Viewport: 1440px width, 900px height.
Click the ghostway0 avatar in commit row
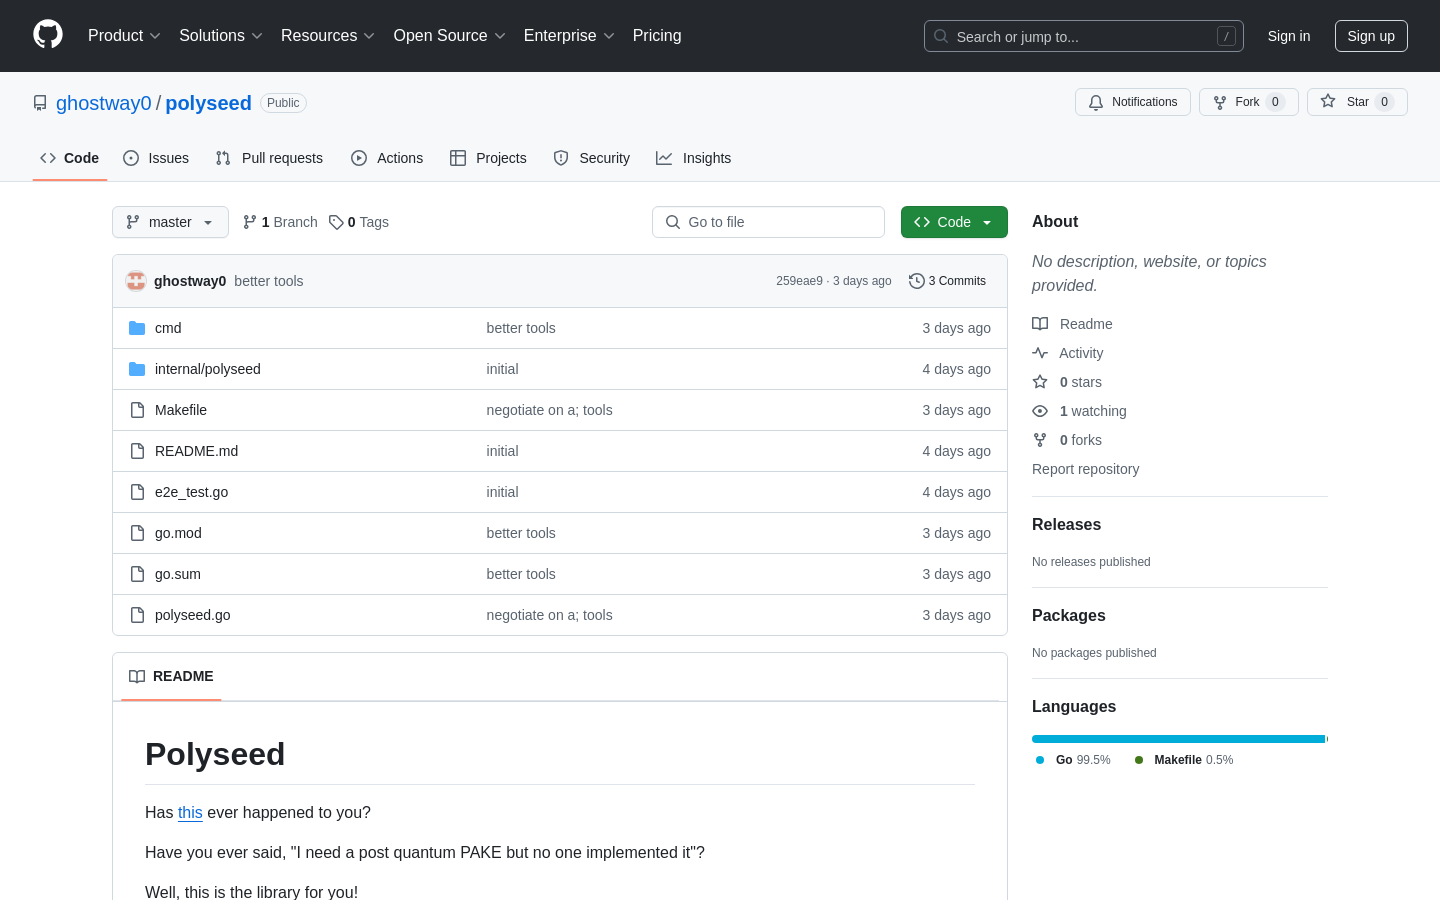[x=136, y=281]
